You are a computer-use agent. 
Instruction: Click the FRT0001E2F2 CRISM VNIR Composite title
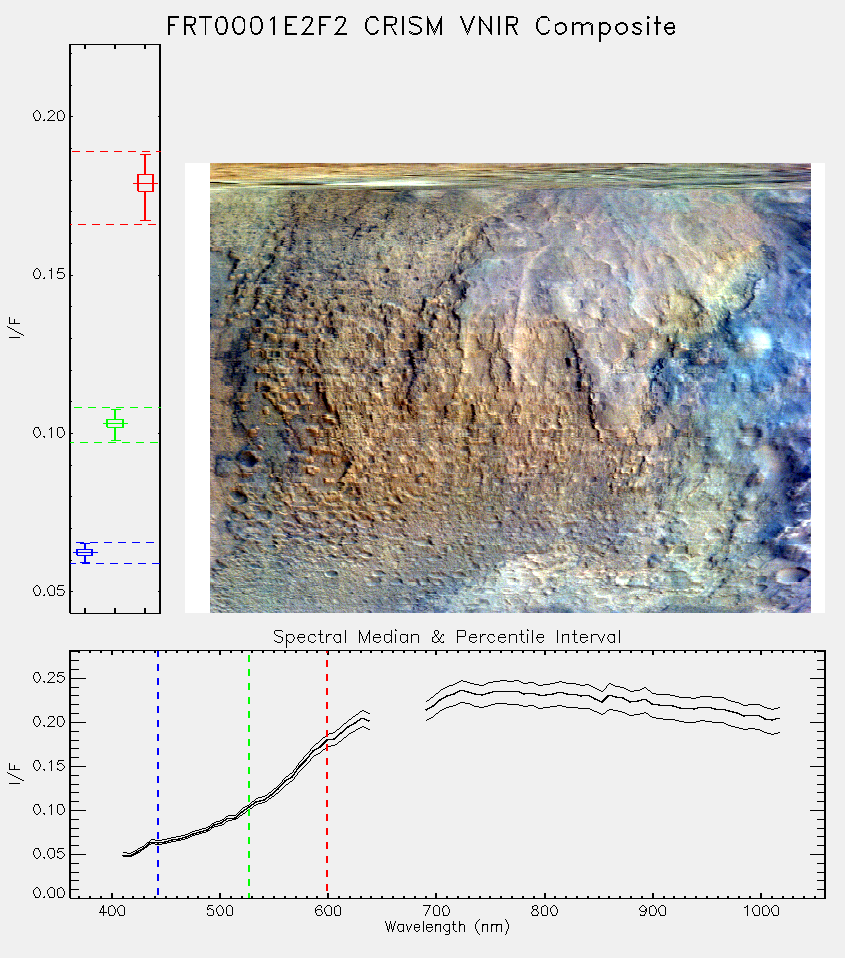421,27
